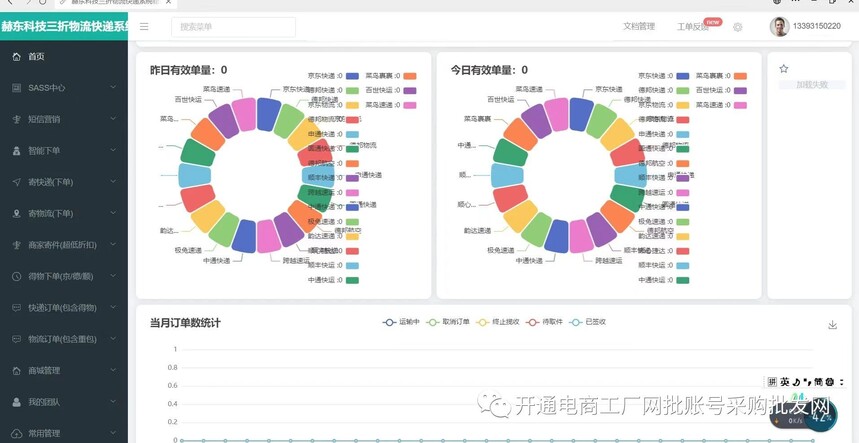Click the pink 菜鸟速递 swatch in 昨日 chart legend
The image size is (859, 443).
point(410,105)
